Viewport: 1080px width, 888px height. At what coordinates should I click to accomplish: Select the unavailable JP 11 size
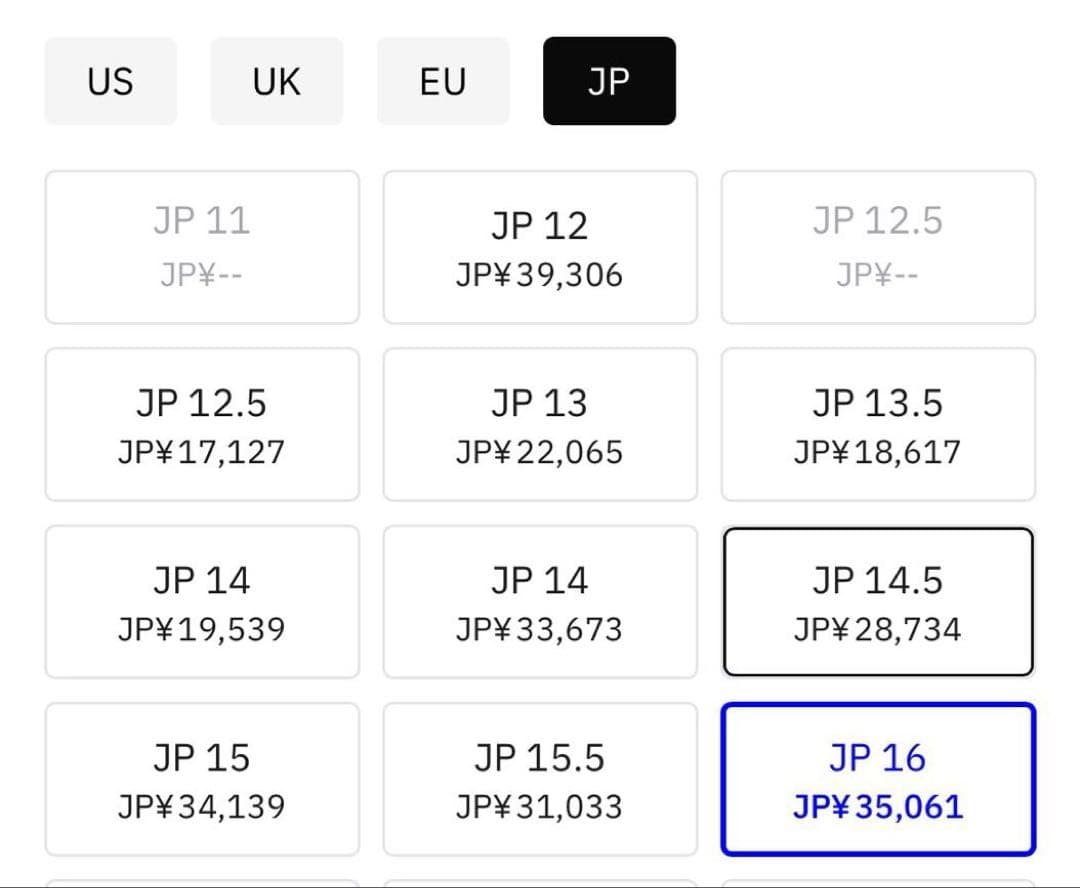coord(202,247)
